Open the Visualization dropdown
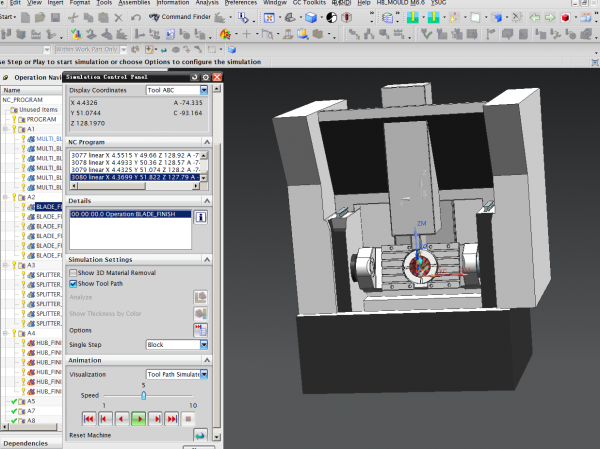600x449 pixels. click(204, 373)
